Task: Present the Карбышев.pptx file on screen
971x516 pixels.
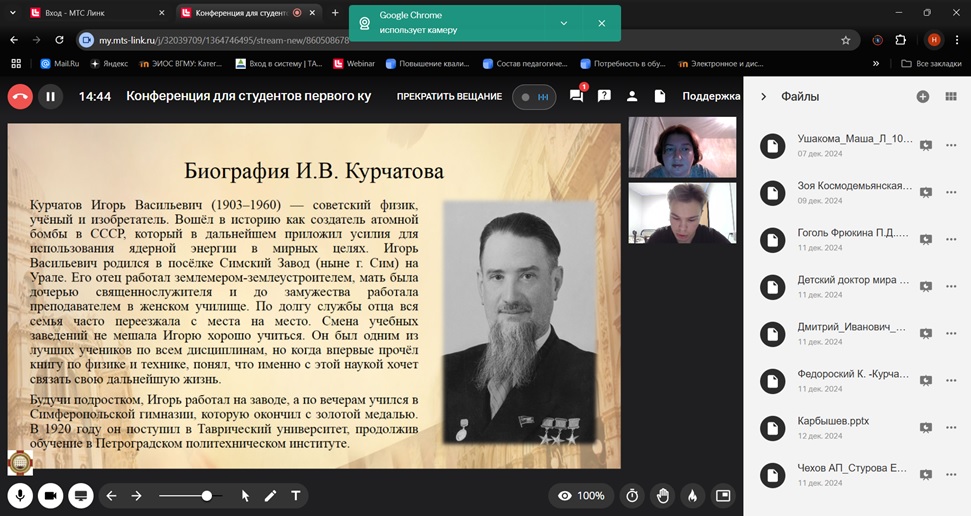Action: pos(926,428)
